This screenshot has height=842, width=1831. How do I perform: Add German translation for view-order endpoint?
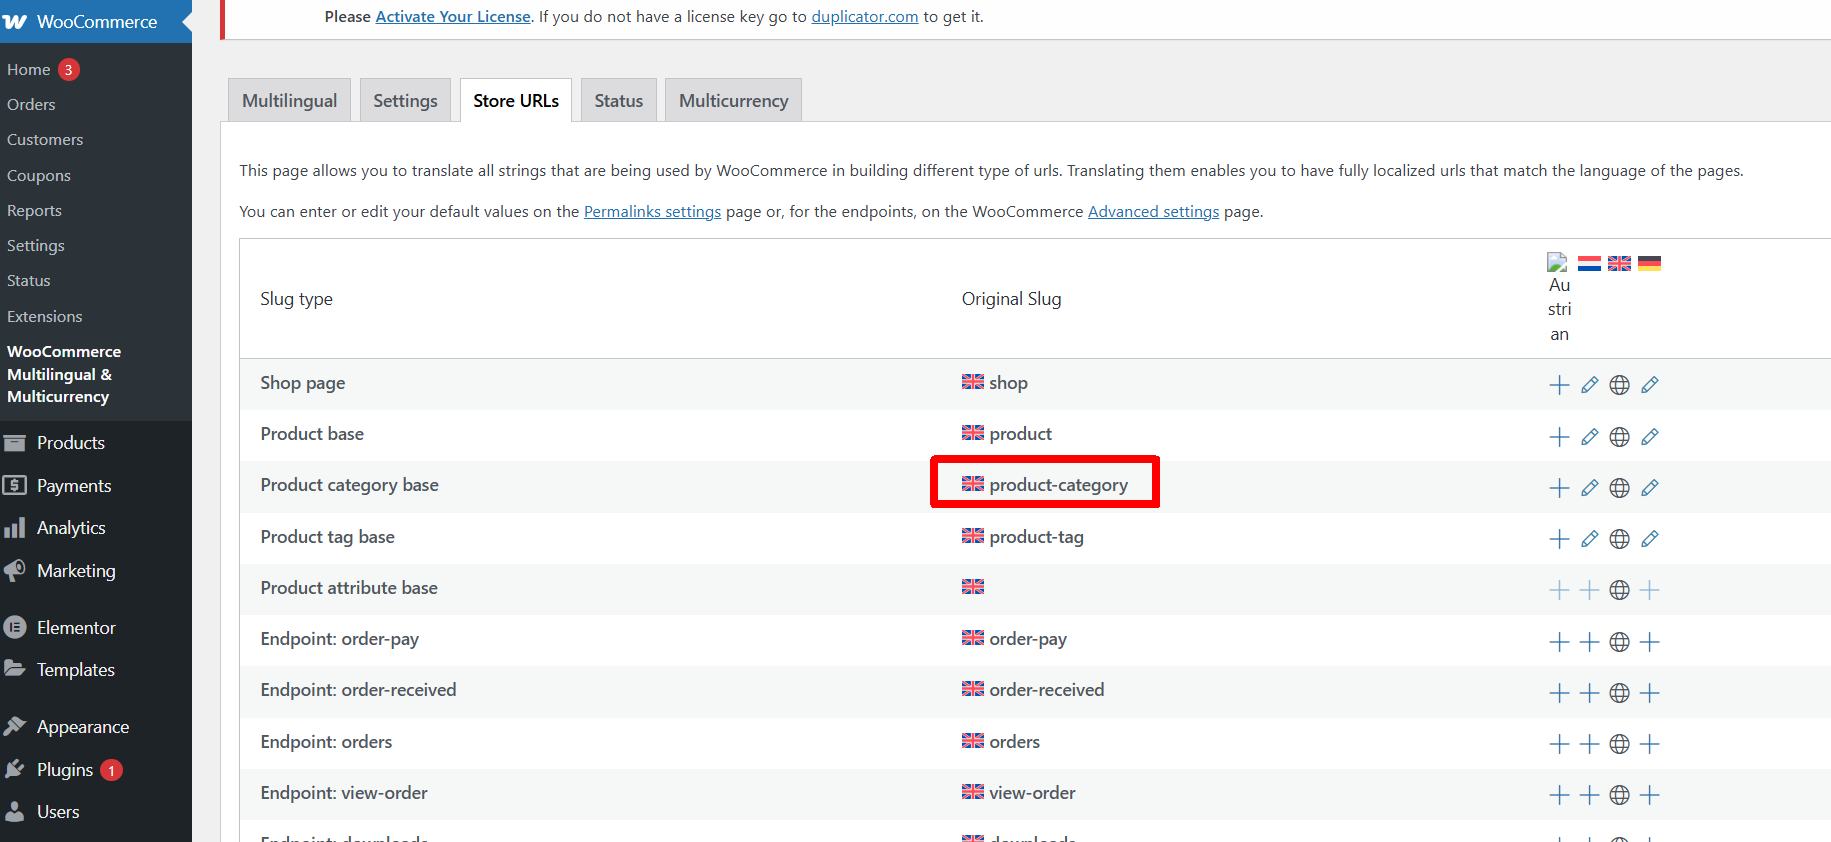1650,795
